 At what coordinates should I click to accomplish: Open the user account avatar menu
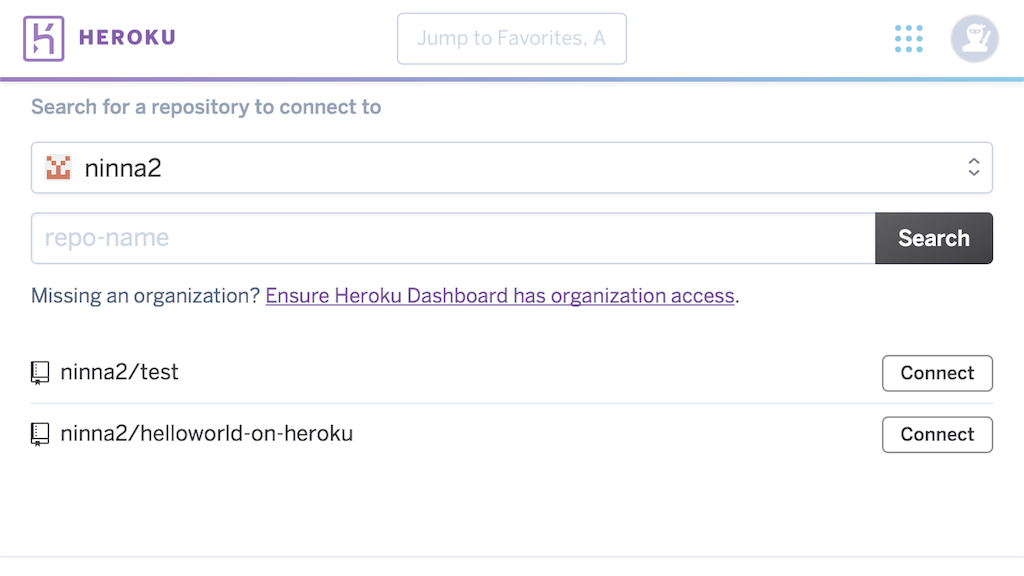tap(974, 39)
